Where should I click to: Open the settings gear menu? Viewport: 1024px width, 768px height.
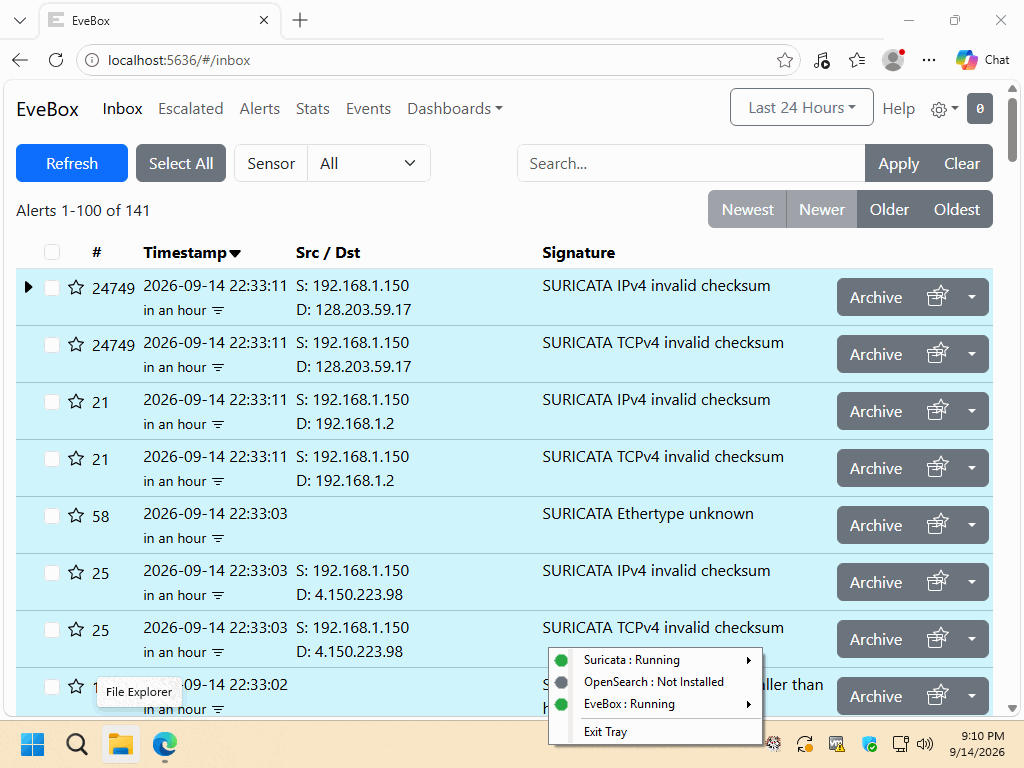point(944,109)
